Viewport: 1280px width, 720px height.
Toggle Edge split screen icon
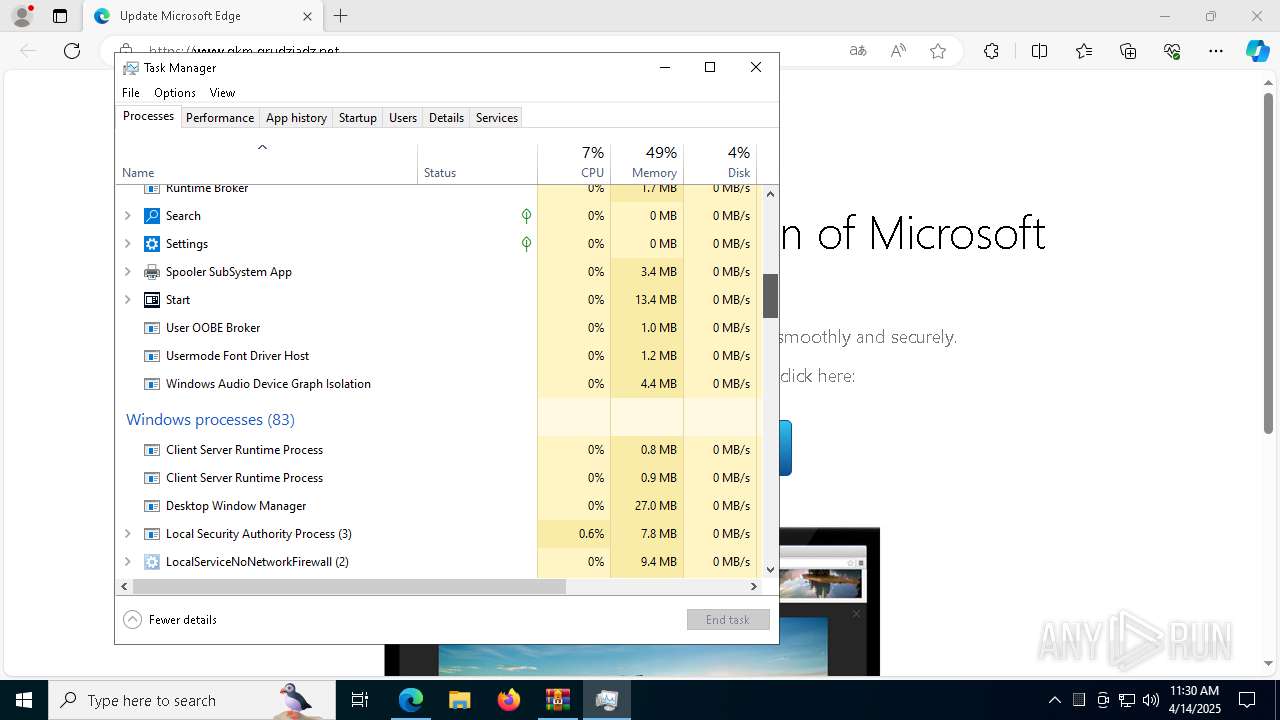pos(1039,51)
